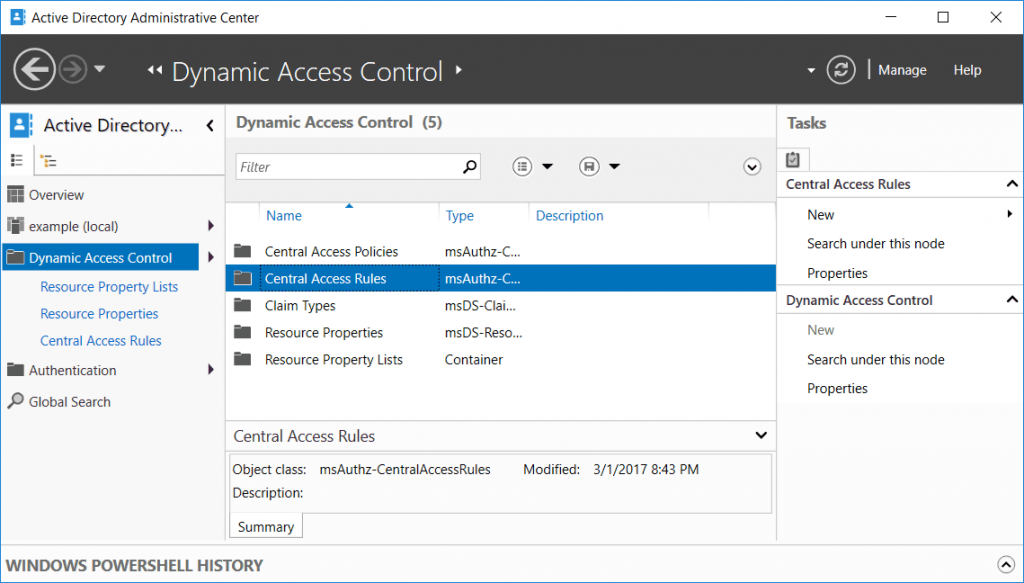Click the search magnifier in the Filter box
The image size is (1024, 583).
pos(468,166)
